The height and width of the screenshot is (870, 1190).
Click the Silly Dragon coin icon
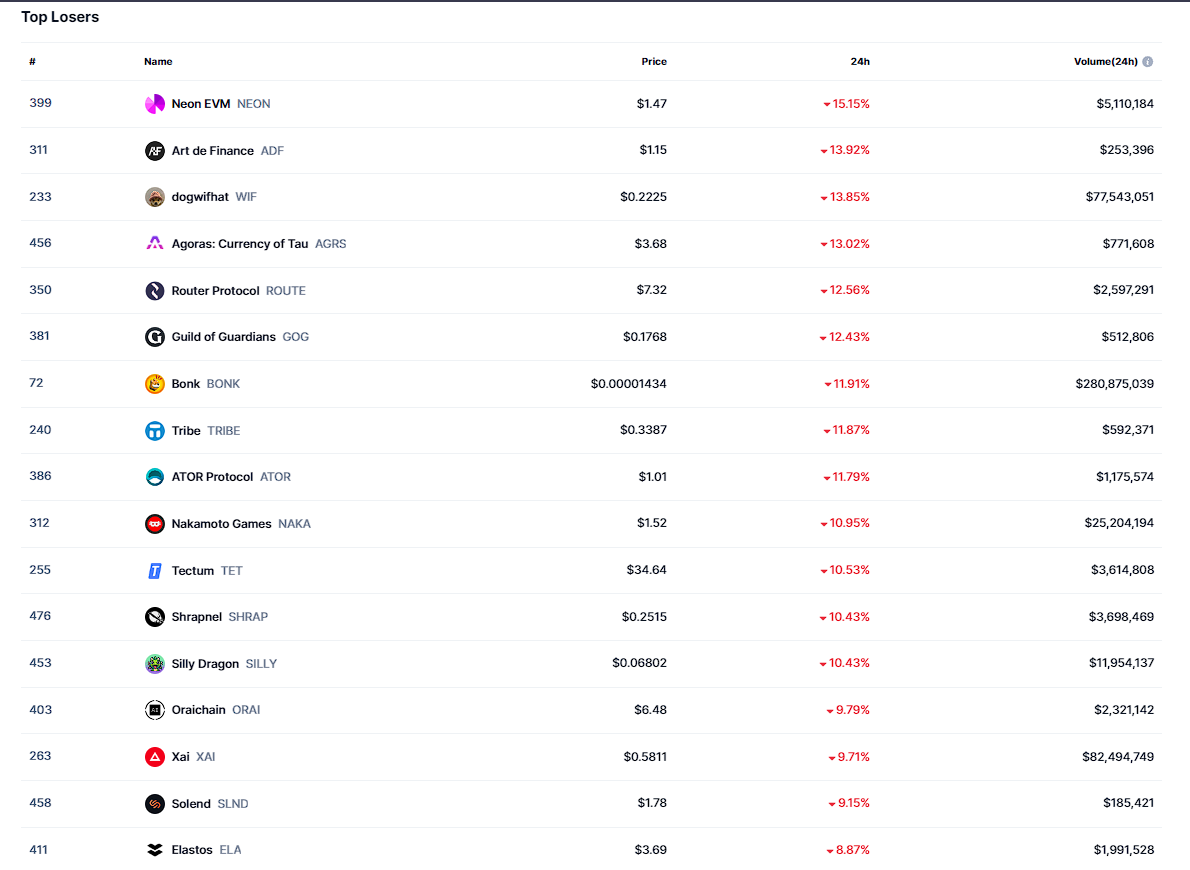point(155,664)
